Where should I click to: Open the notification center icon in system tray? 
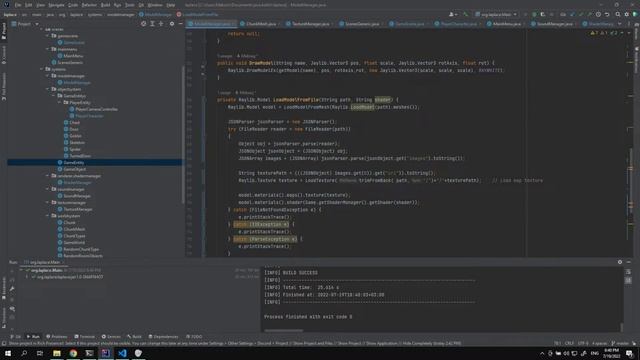[x=629, y=353]
